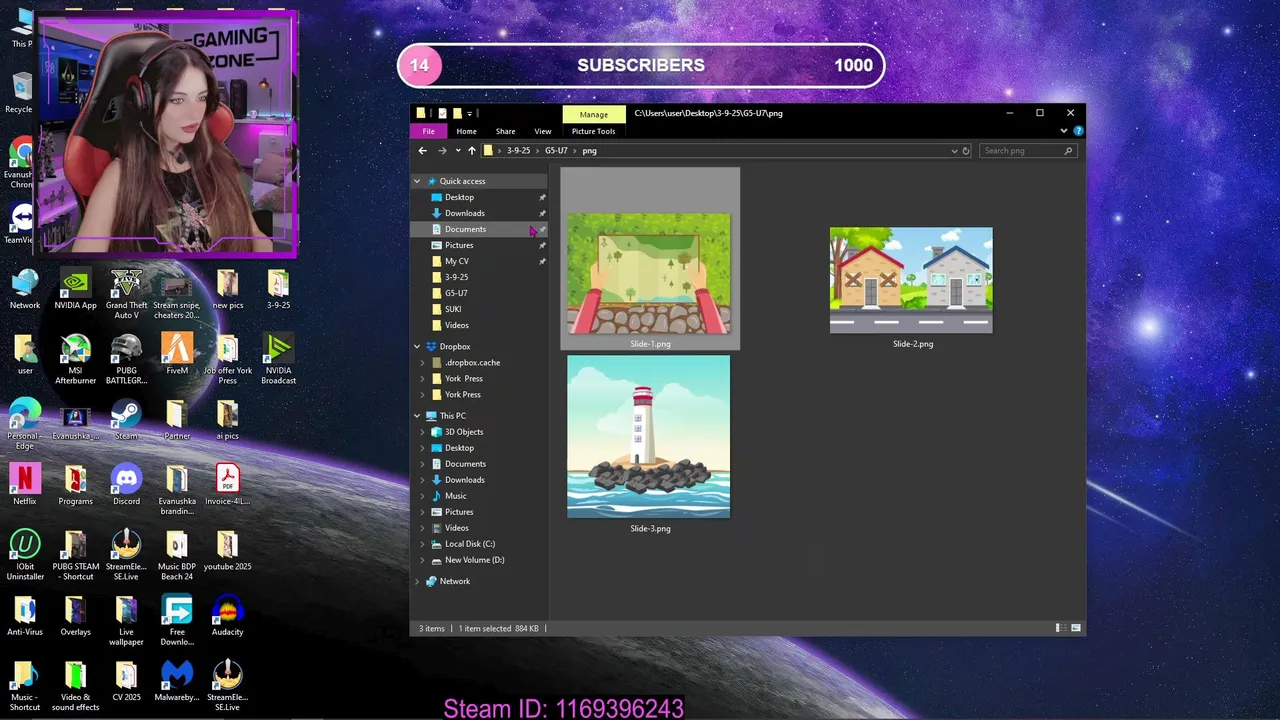Image resolution: width=1280 pixels, height=720 pixels.
Task: Click the Explorer Back arrow button
Action: pos(422,151)
